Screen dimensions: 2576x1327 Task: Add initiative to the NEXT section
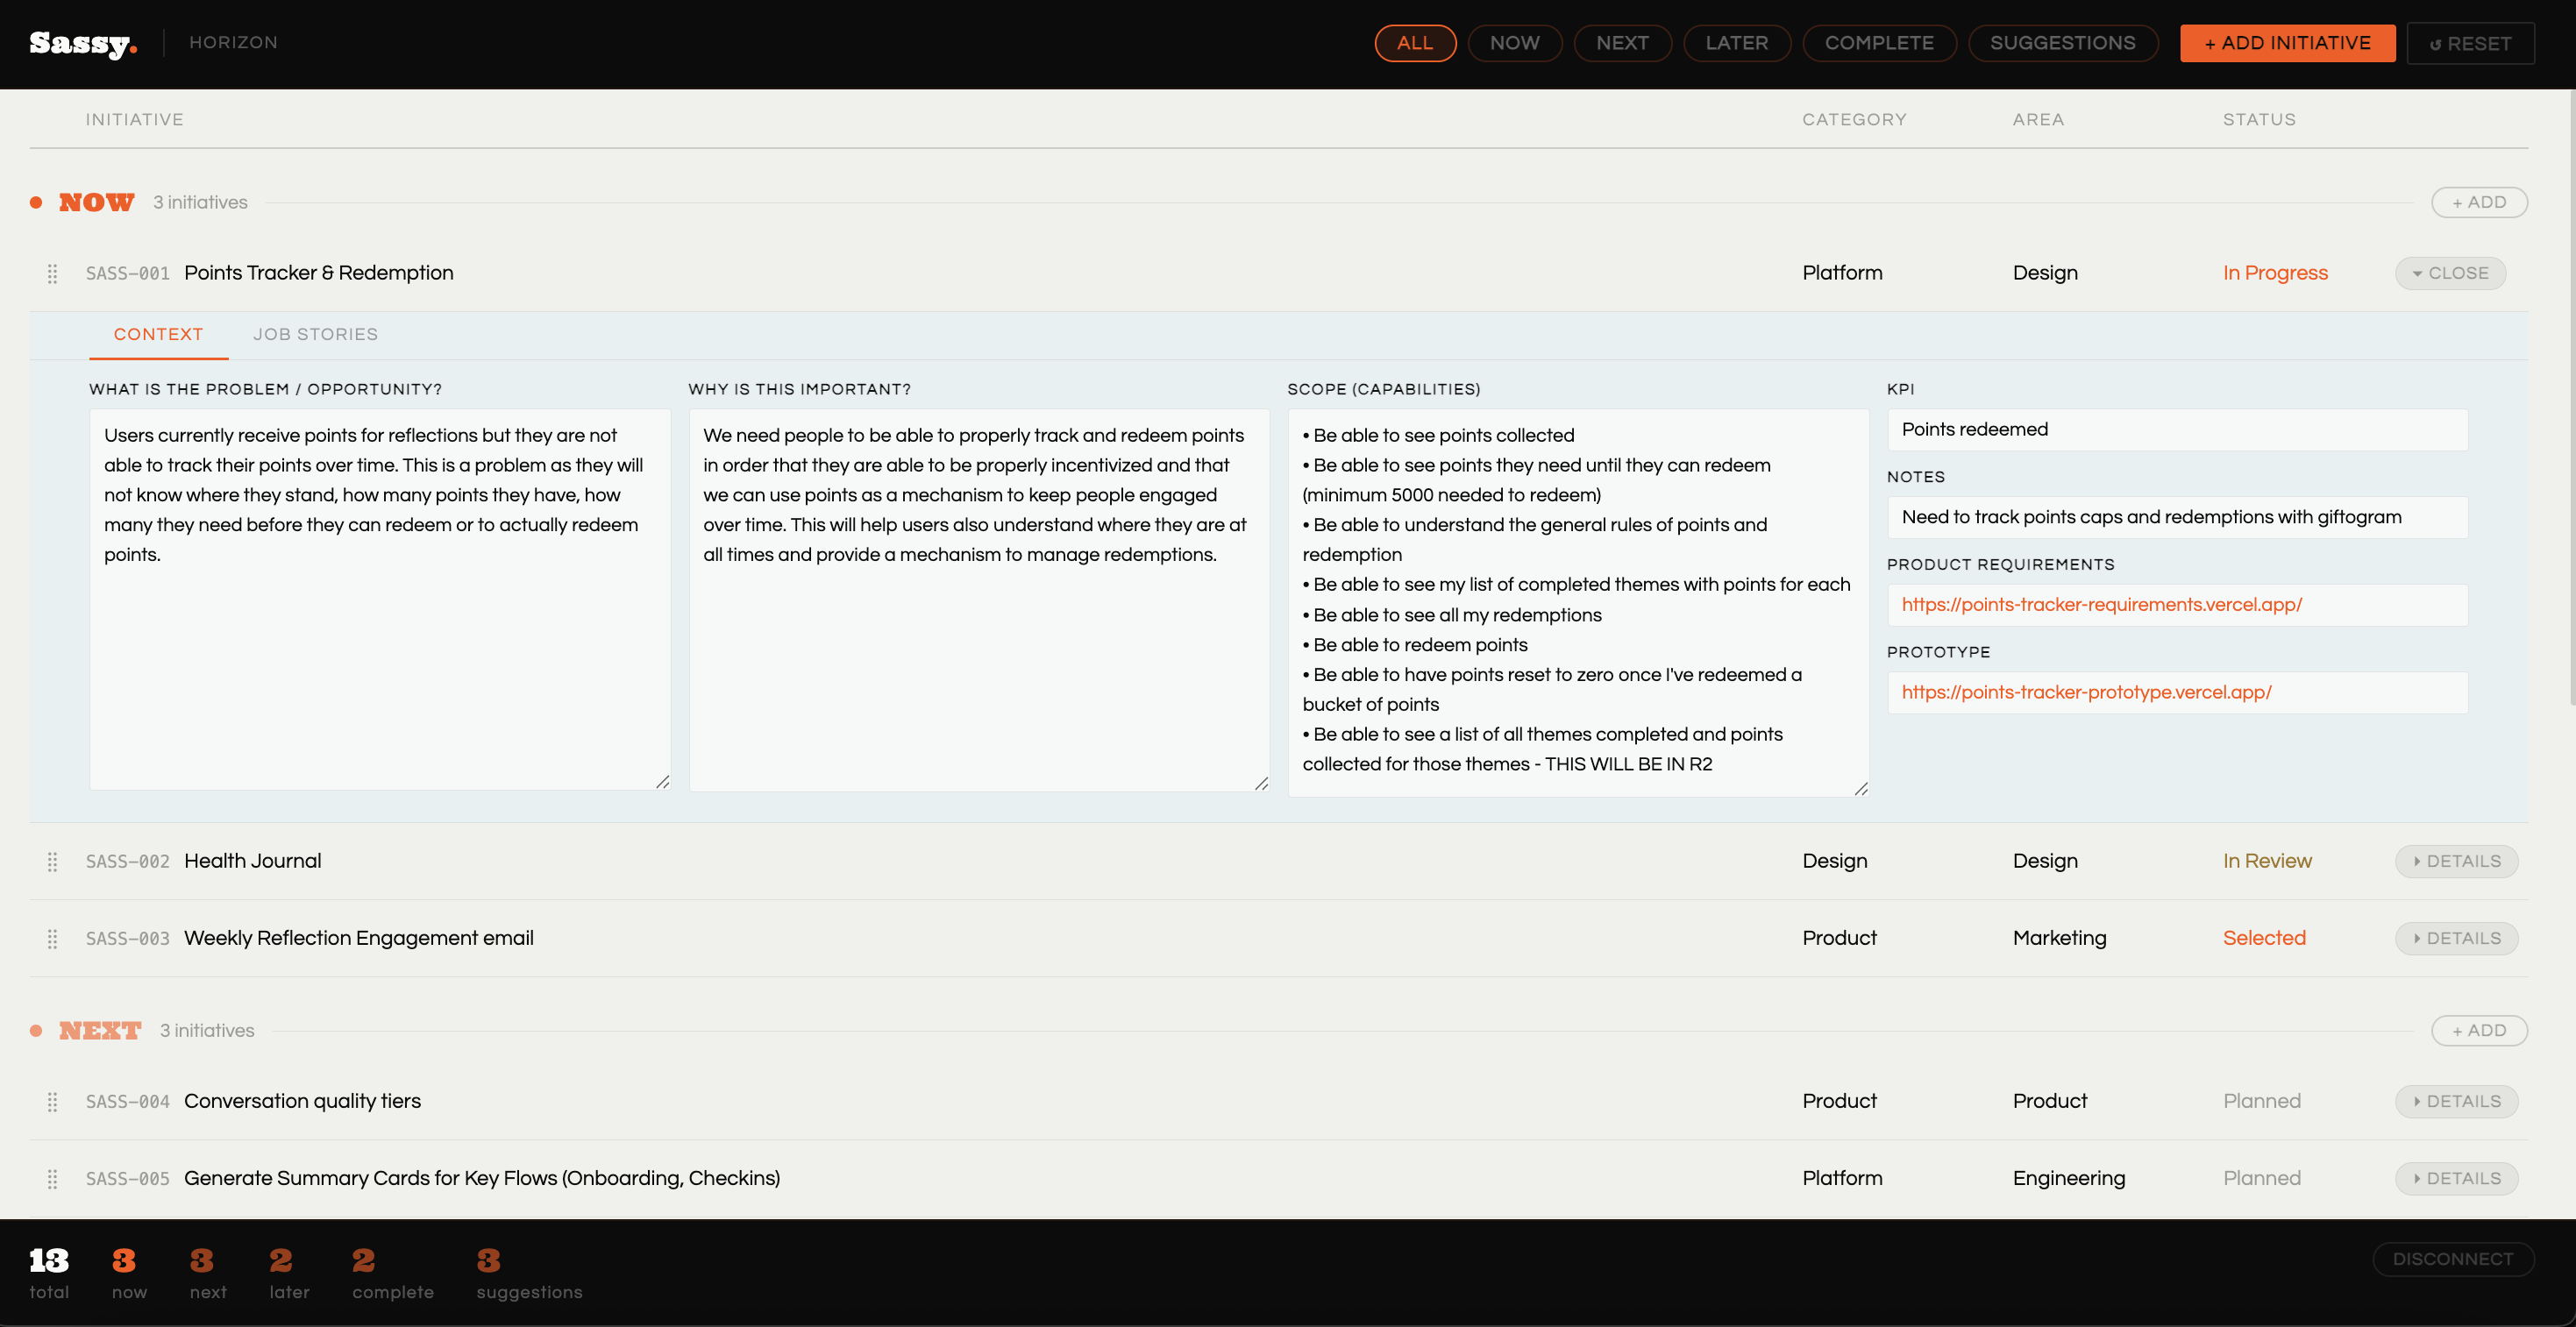2479,1030
